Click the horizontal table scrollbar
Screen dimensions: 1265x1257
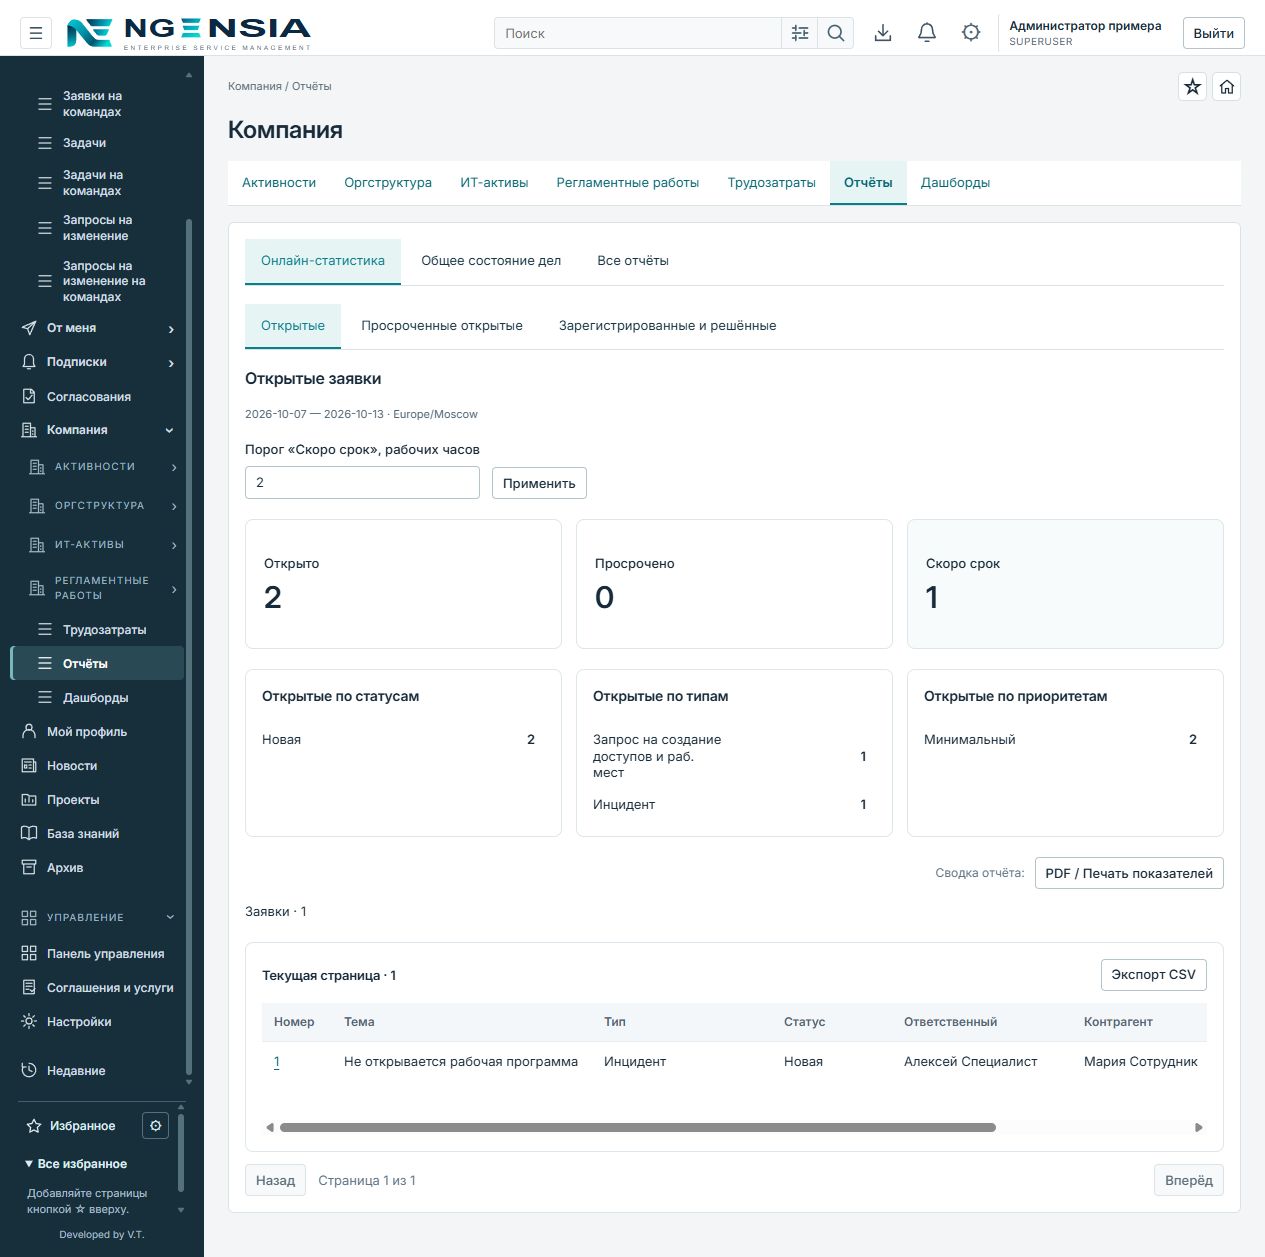click(638, 1127)
